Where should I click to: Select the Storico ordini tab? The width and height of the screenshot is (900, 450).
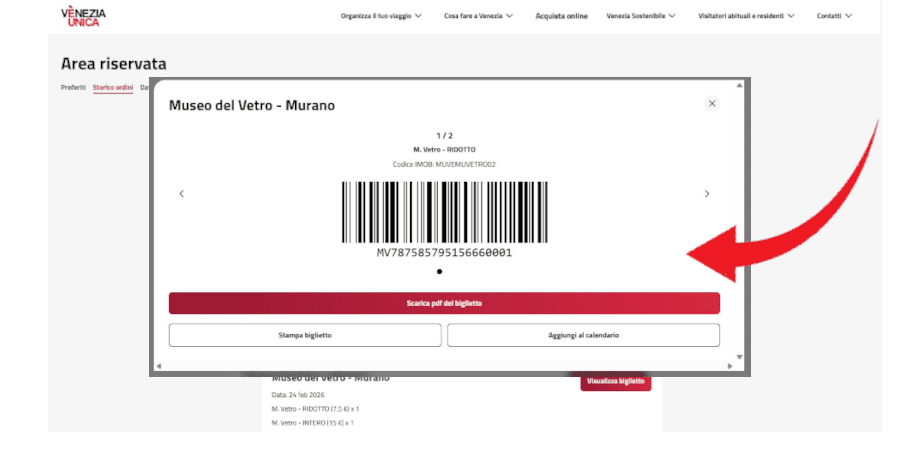pos(113,88)
